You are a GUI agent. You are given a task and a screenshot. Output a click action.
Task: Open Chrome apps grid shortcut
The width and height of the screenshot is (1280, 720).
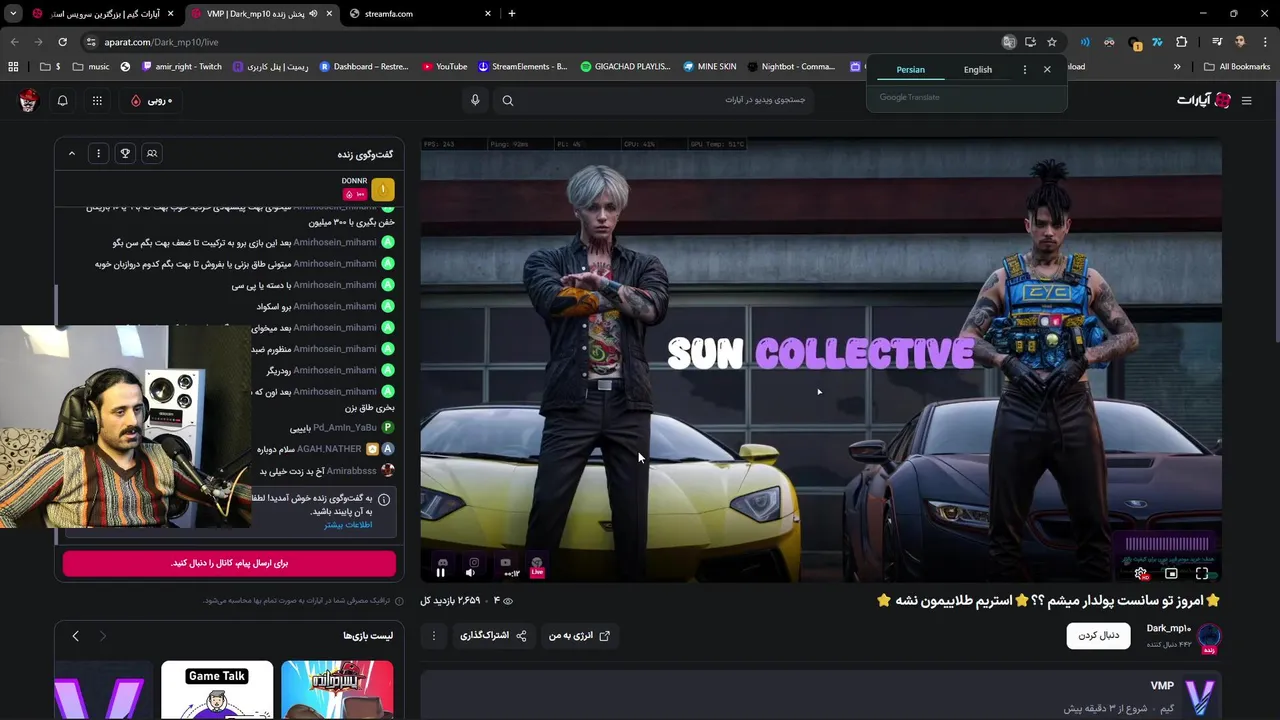click(x=13, y=67)
